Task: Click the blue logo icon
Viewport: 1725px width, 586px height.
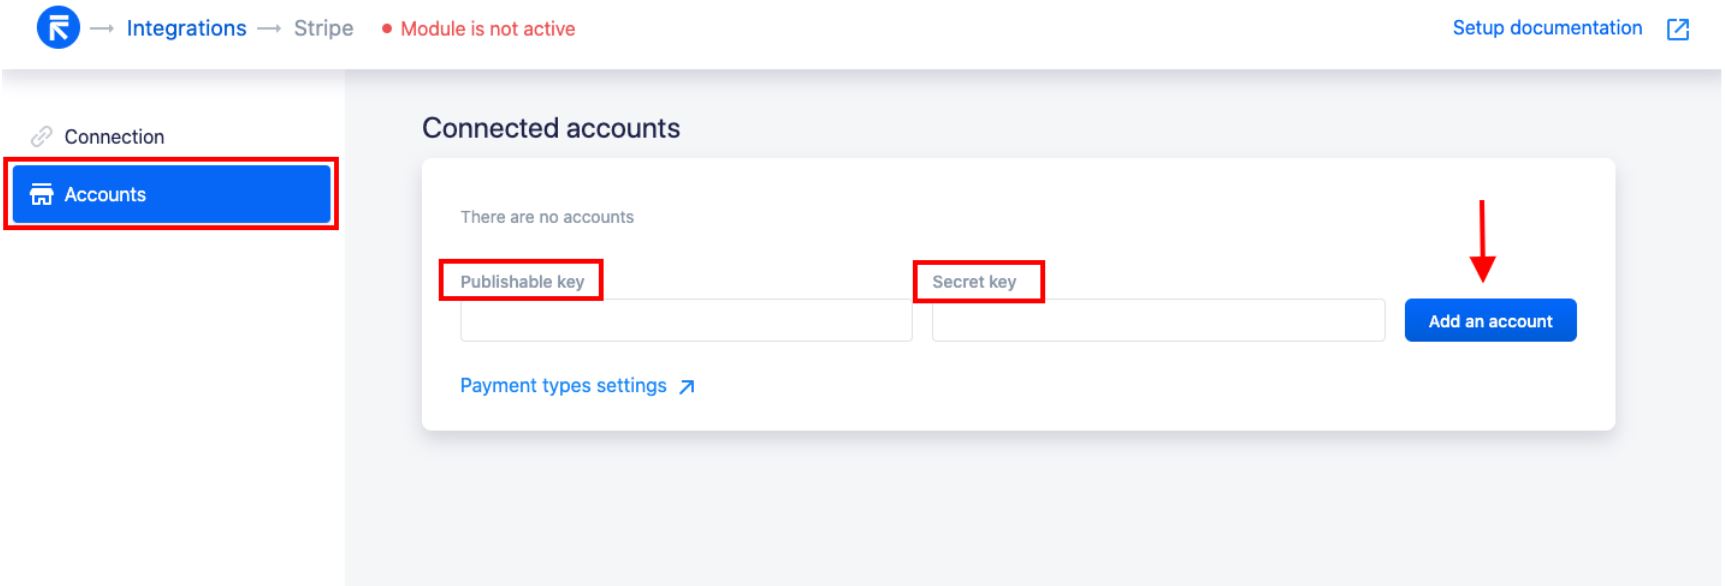Action: (x=58, y=28)
